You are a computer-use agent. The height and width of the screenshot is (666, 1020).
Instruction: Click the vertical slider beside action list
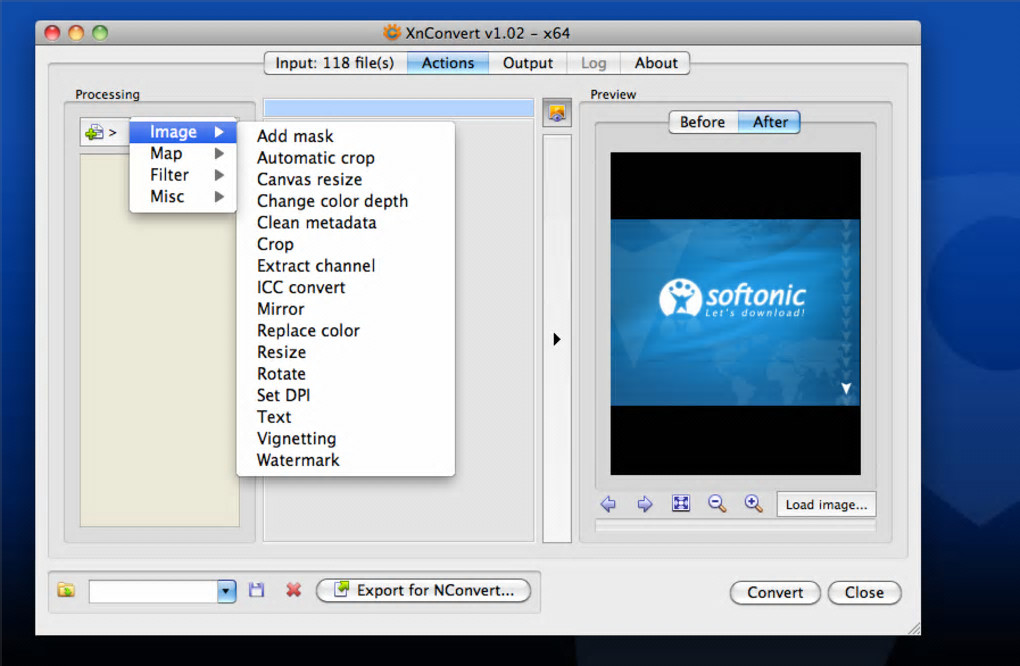point(557,338)
